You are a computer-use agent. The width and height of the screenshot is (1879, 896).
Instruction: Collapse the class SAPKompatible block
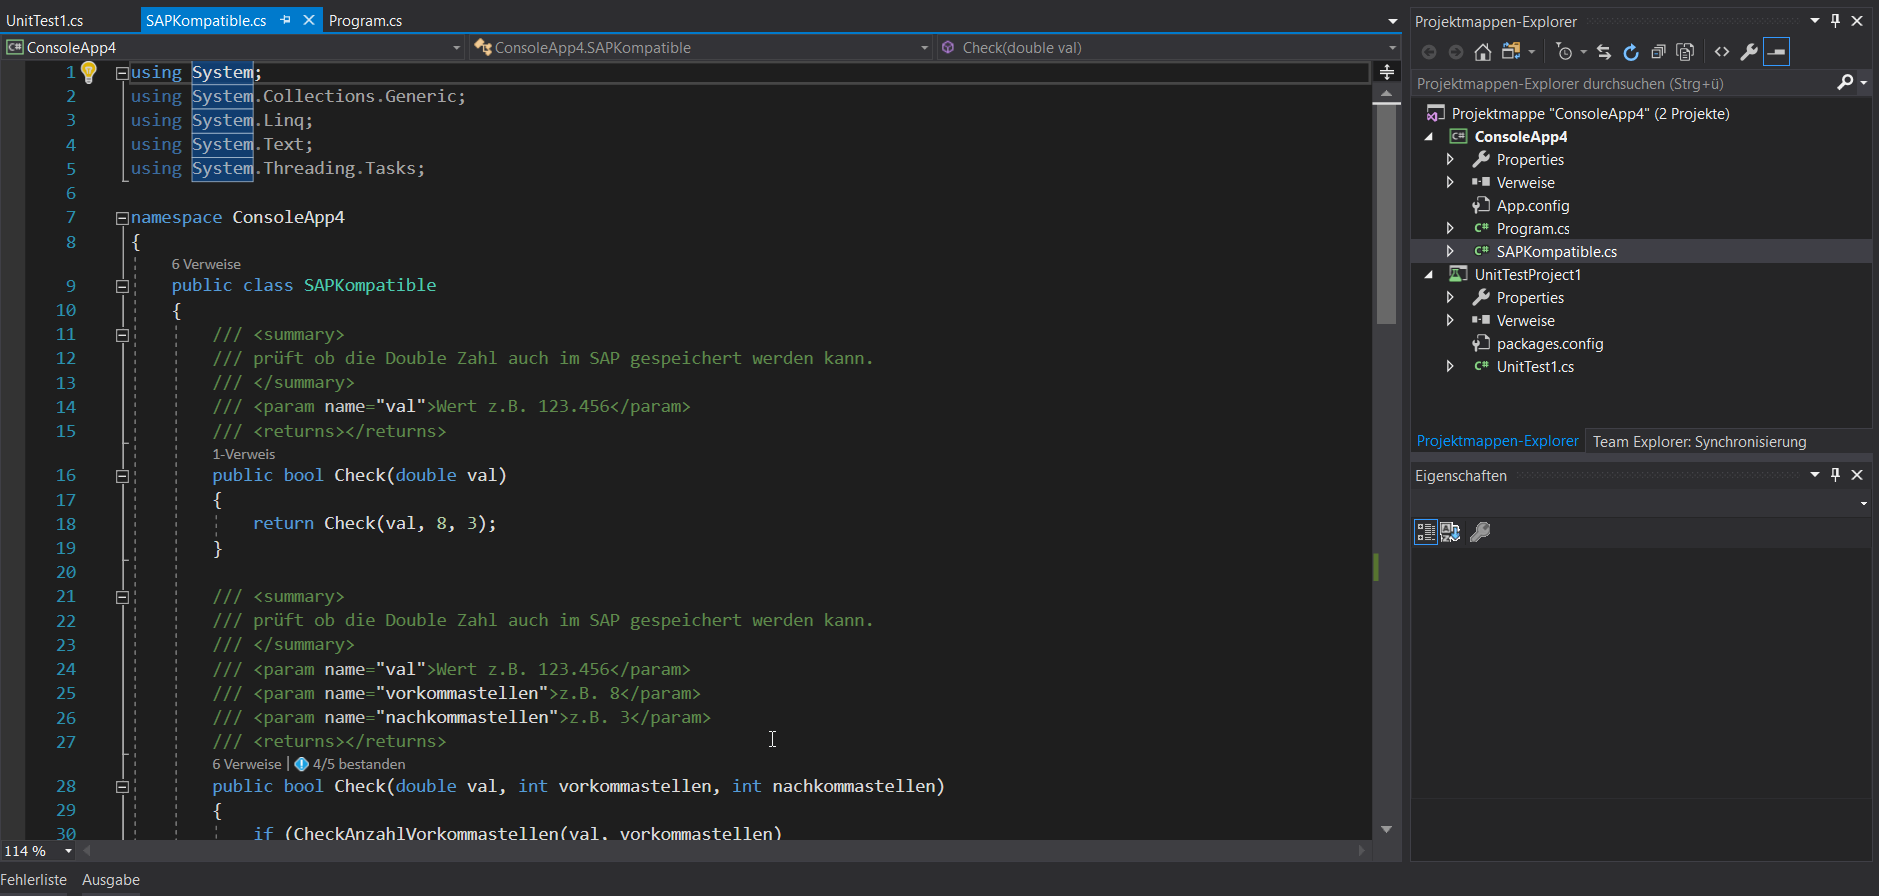122,286
